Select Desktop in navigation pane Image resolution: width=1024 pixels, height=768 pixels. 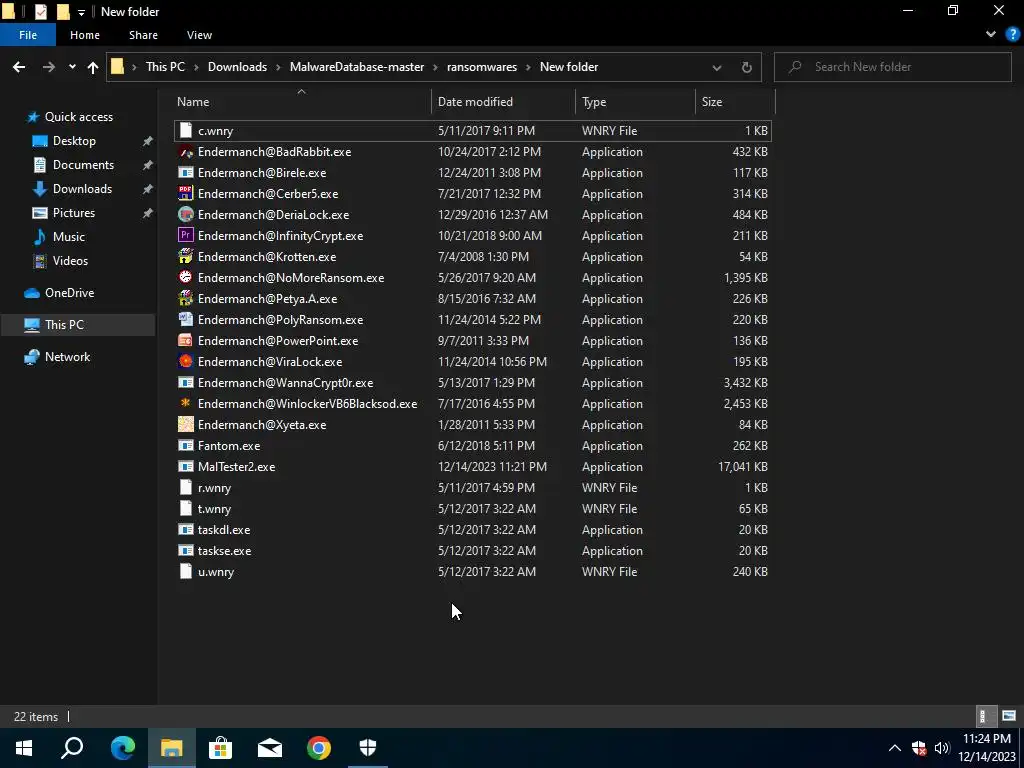74,140
